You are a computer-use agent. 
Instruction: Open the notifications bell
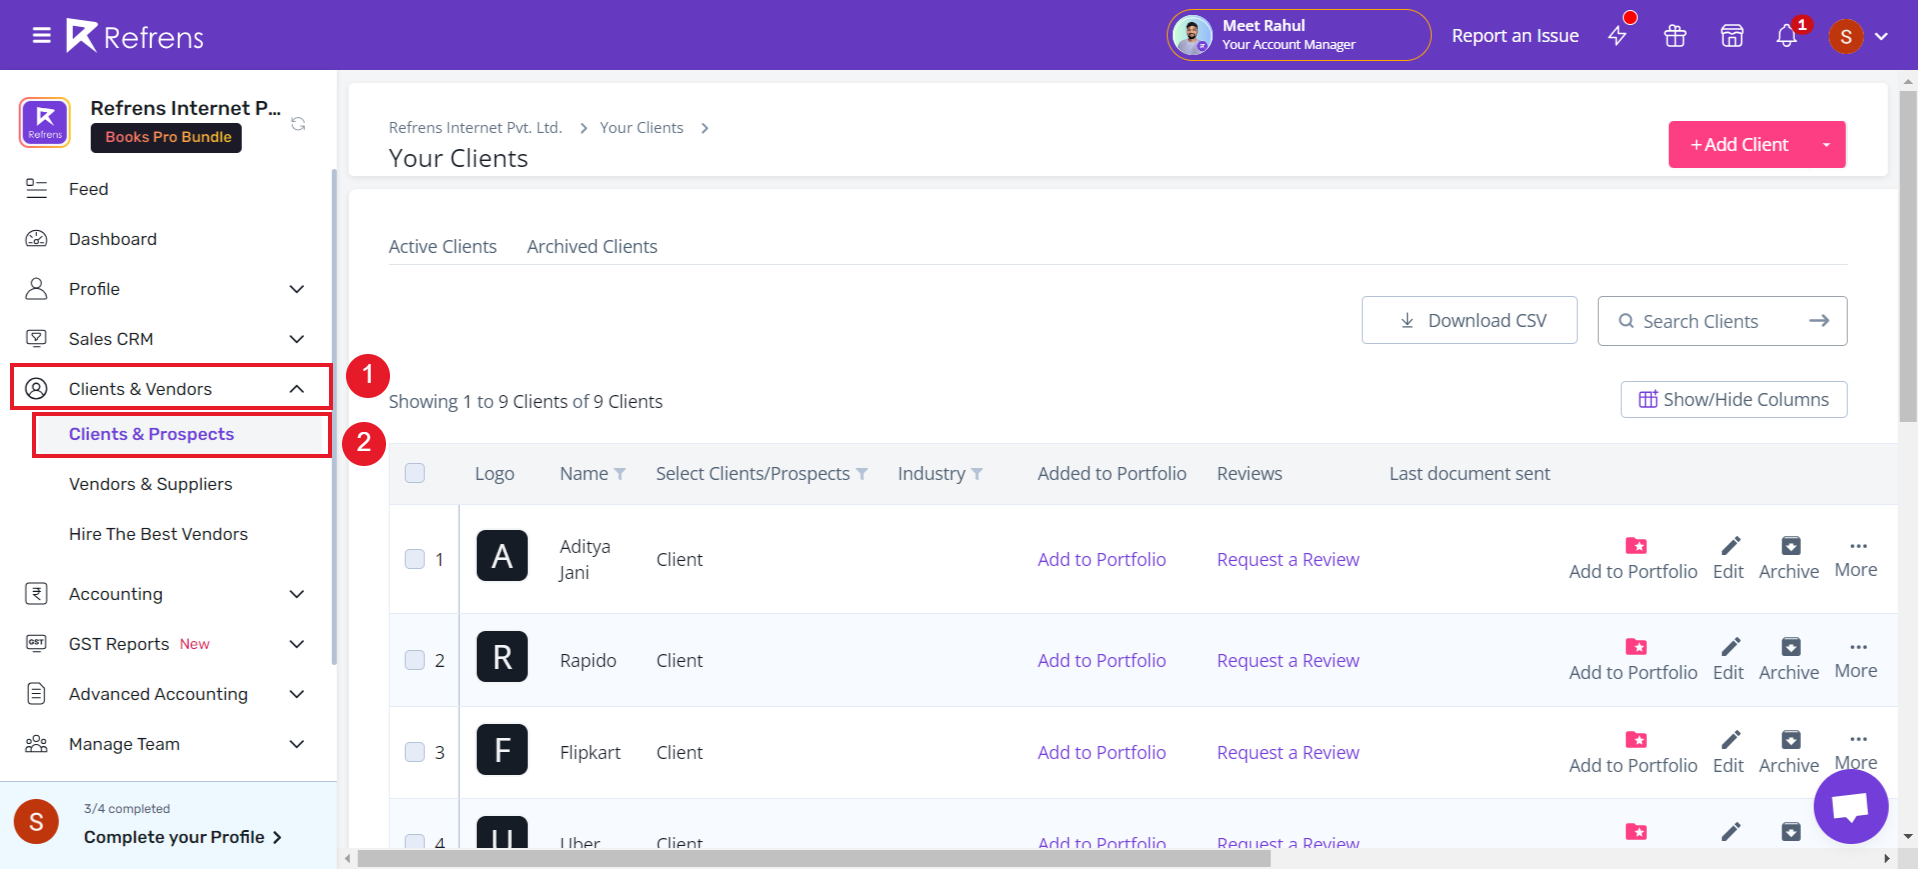(x=1787, y=36)
